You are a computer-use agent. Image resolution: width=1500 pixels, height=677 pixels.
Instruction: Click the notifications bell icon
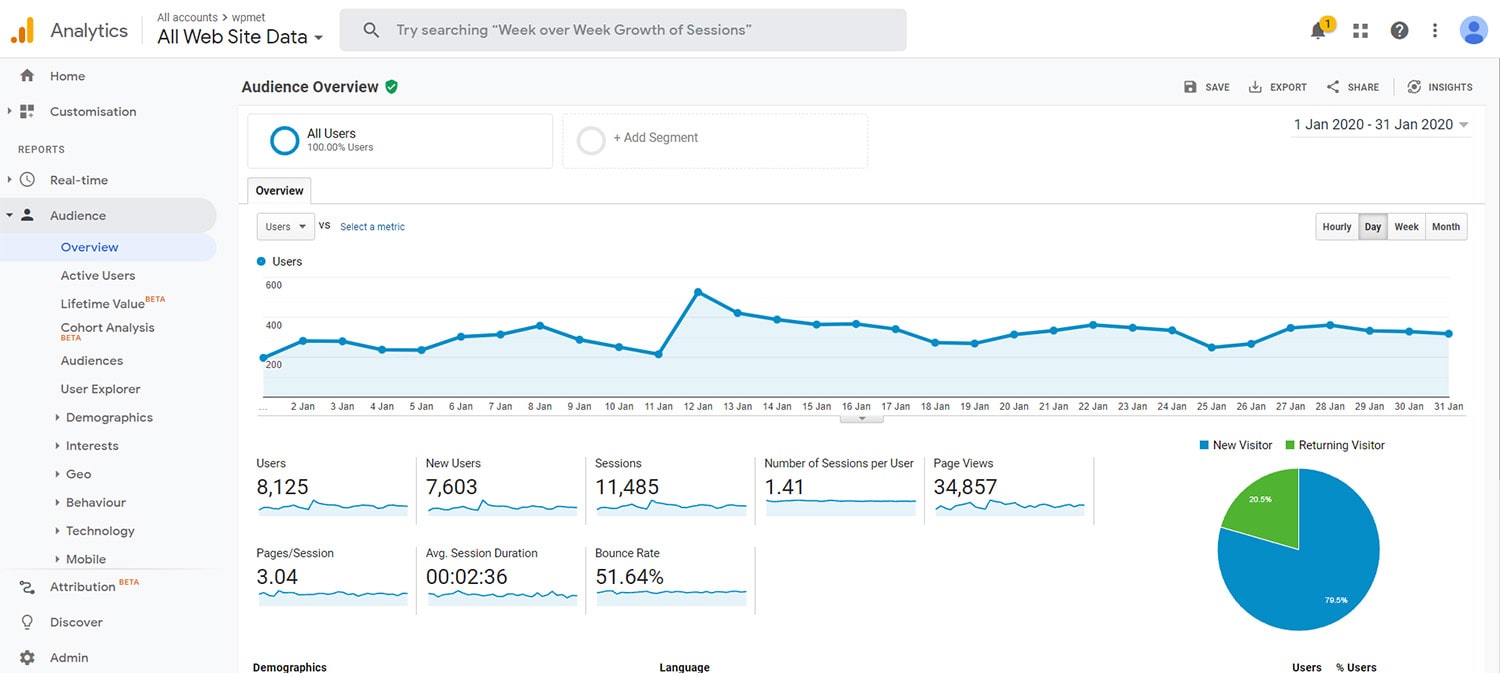coord(1316,30)
